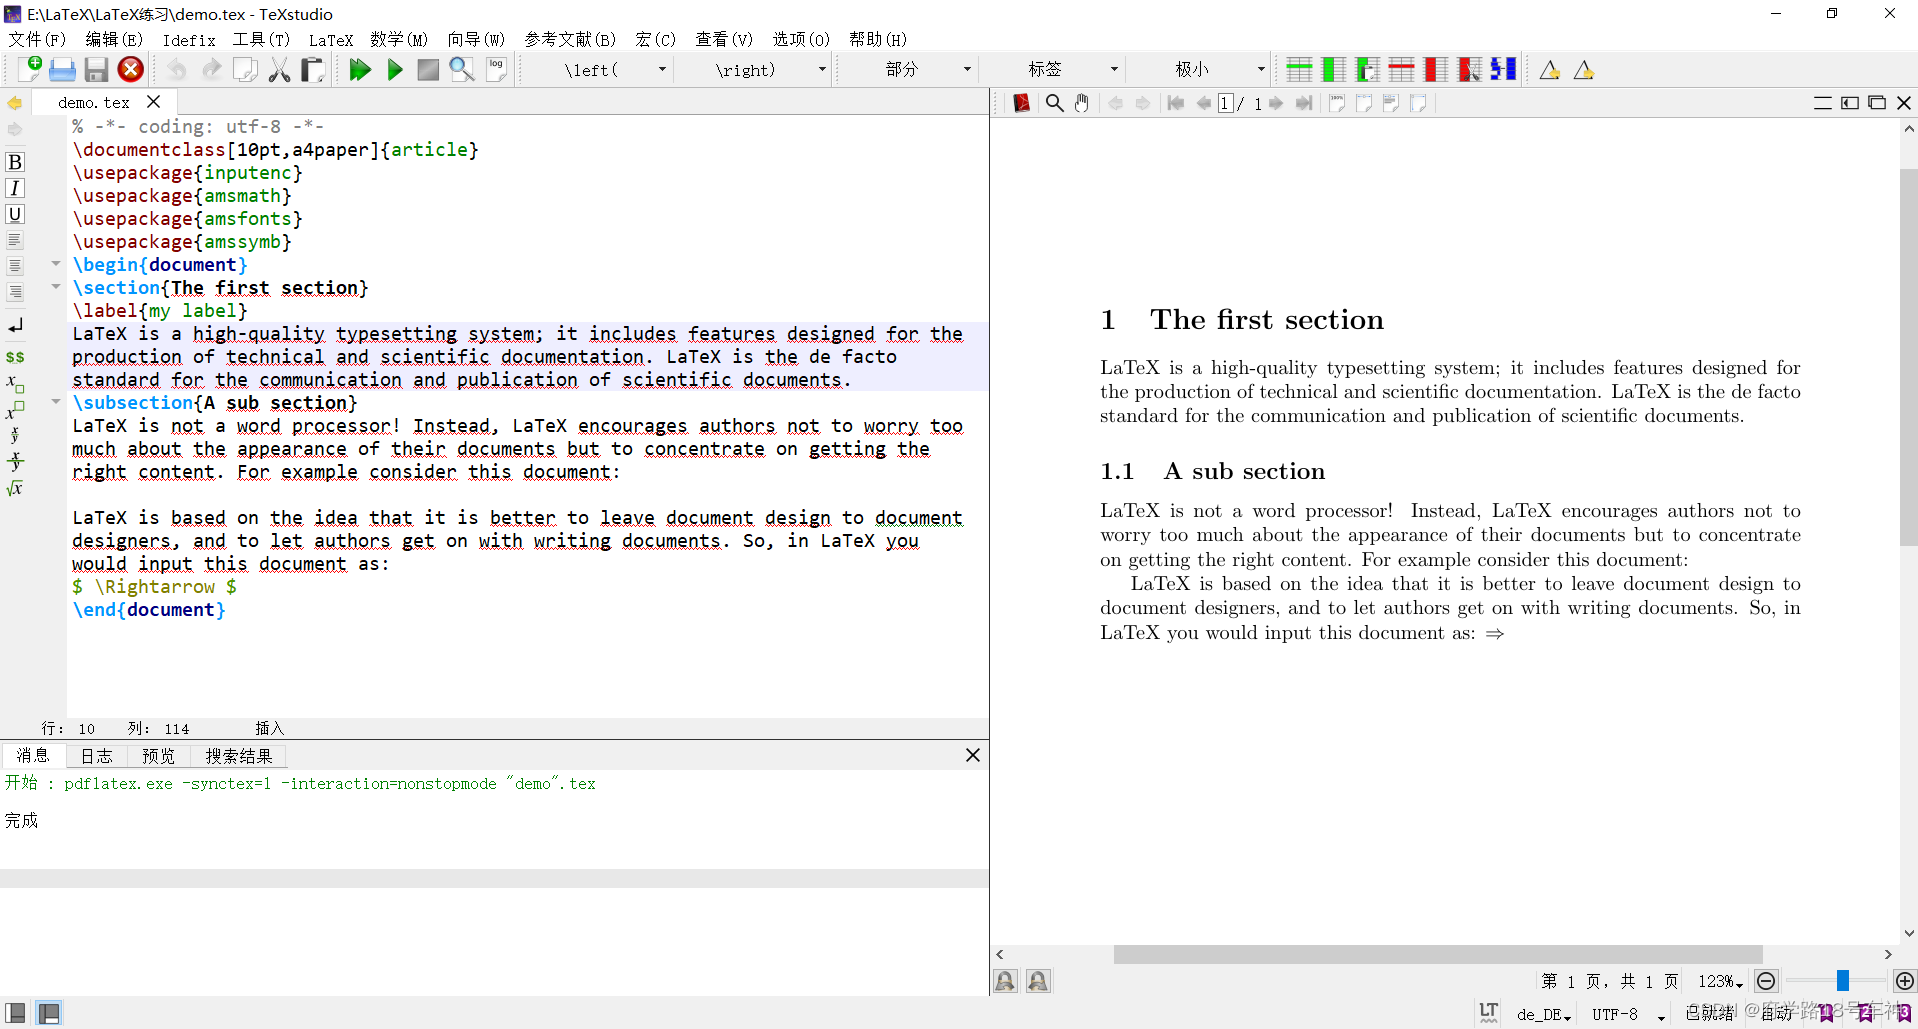The height and width of the screenshot is (1029, 1918).
Task: Open the de_DE language selector
Action: [1544, 1014]
